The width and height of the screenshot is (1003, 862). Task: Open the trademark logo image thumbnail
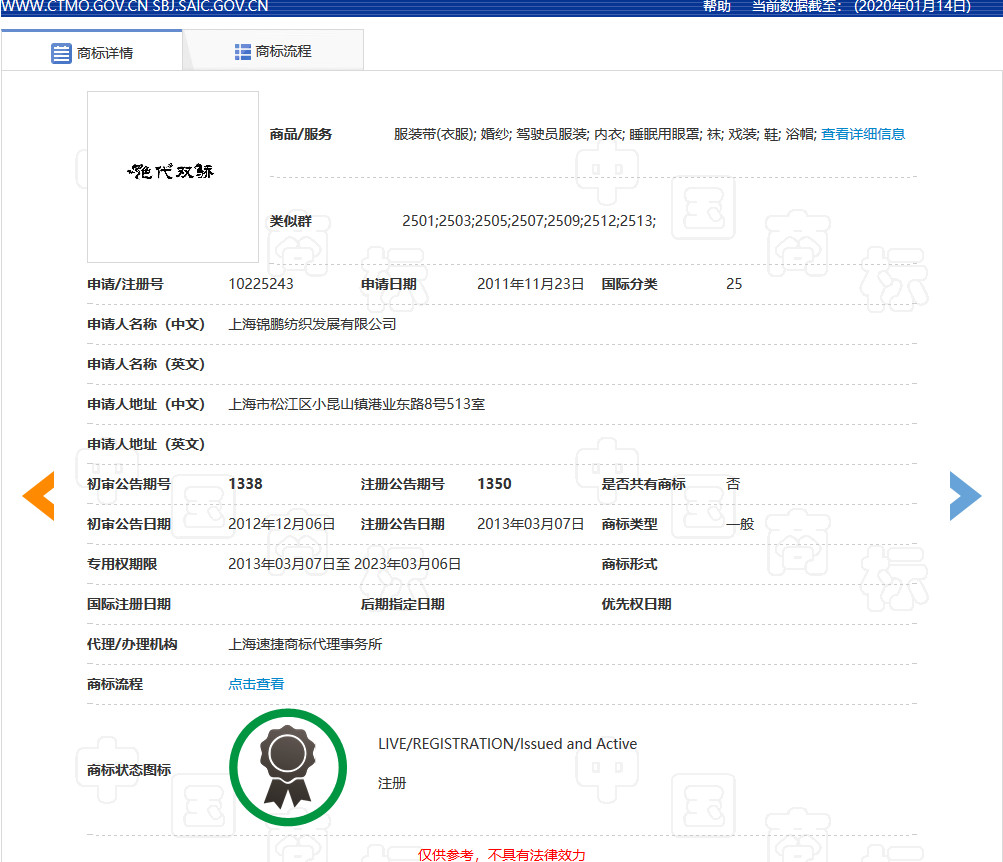tap(173, 177)
